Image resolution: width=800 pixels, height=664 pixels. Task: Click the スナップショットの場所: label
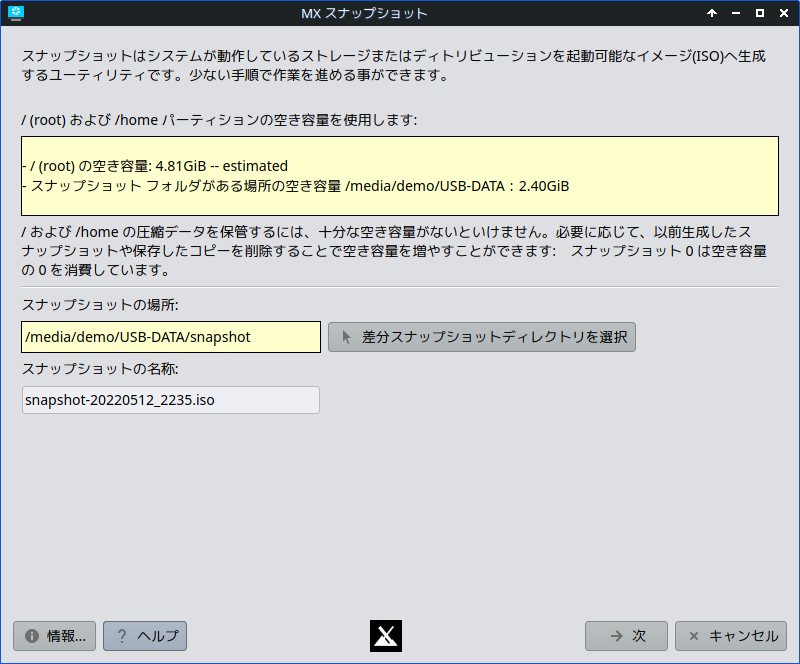pyautogui.click(x=100, y=305)
